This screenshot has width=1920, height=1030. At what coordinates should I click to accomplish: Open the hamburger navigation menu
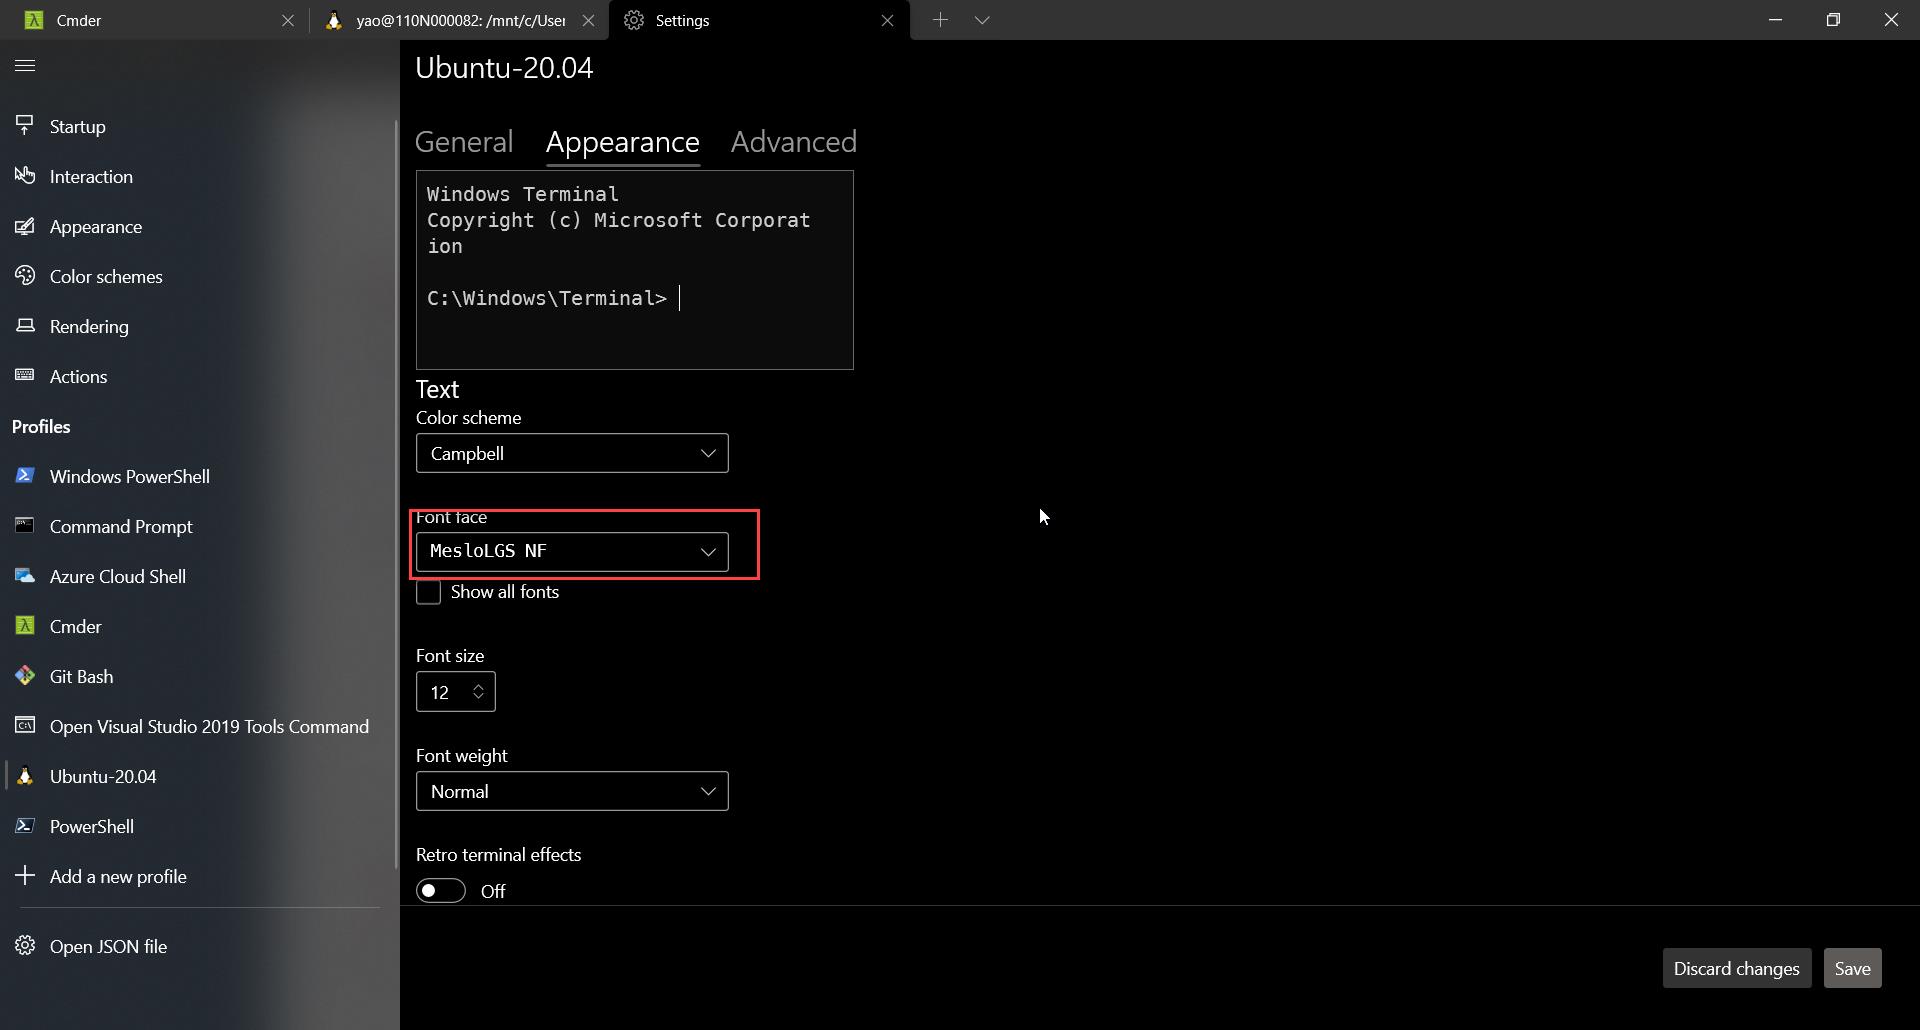click(25, 65)
